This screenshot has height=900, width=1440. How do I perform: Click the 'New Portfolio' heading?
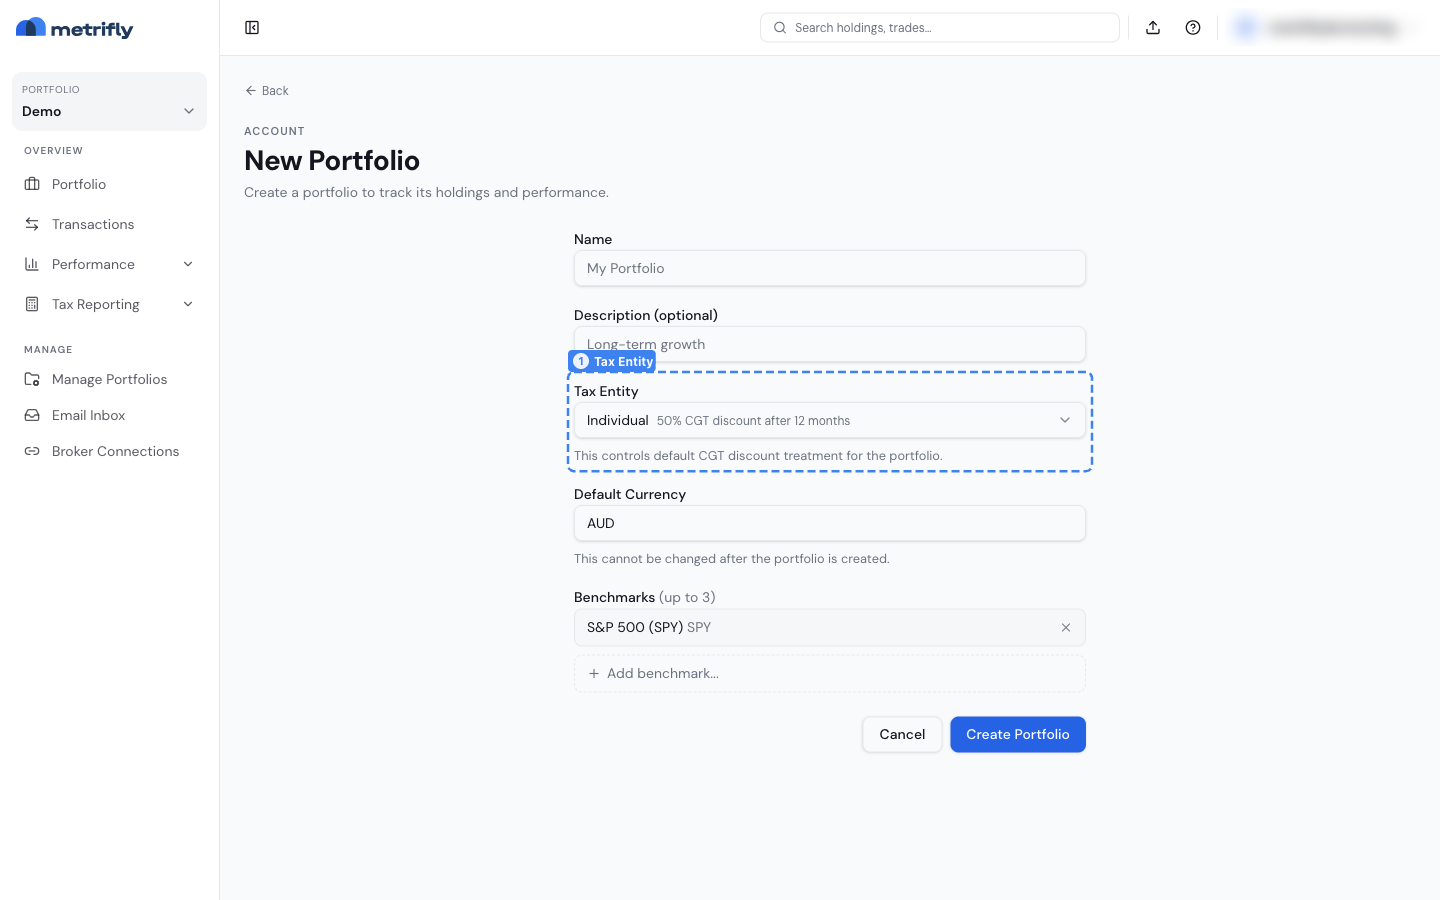[332, 161]
